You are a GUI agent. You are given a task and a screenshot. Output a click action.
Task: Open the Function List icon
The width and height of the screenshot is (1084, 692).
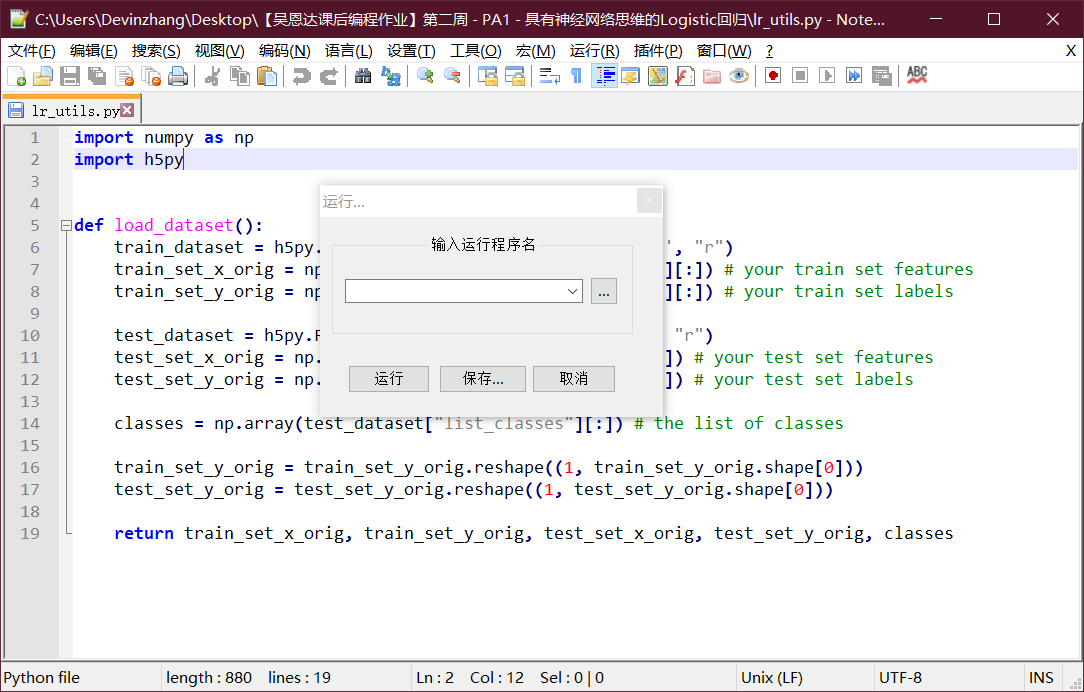point(684,76)
